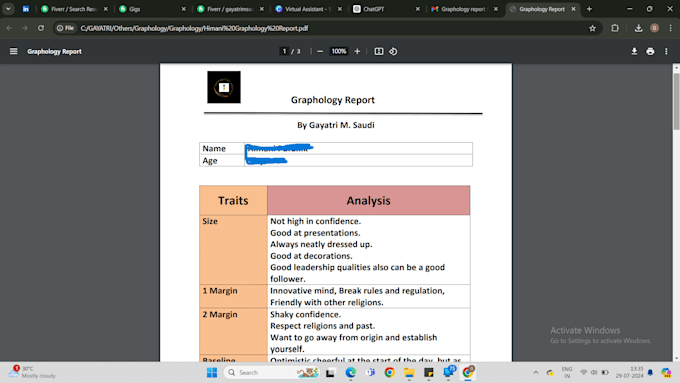Print the Graphology Report PDF
Screen dimensions: 680x383
[650, 51]
